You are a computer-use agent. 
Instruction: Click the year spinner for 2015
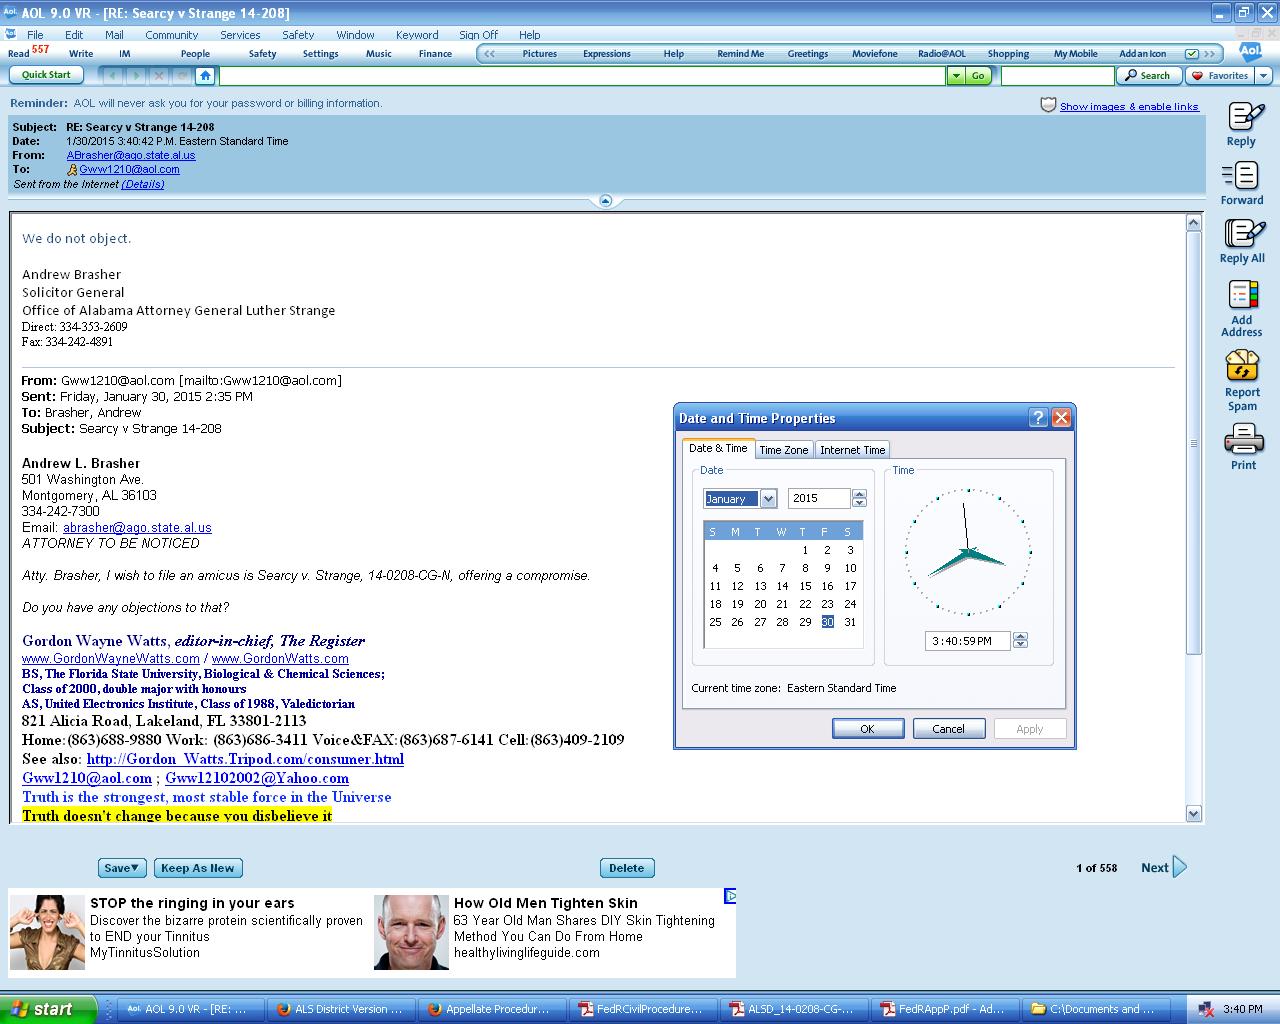point(859,498)
